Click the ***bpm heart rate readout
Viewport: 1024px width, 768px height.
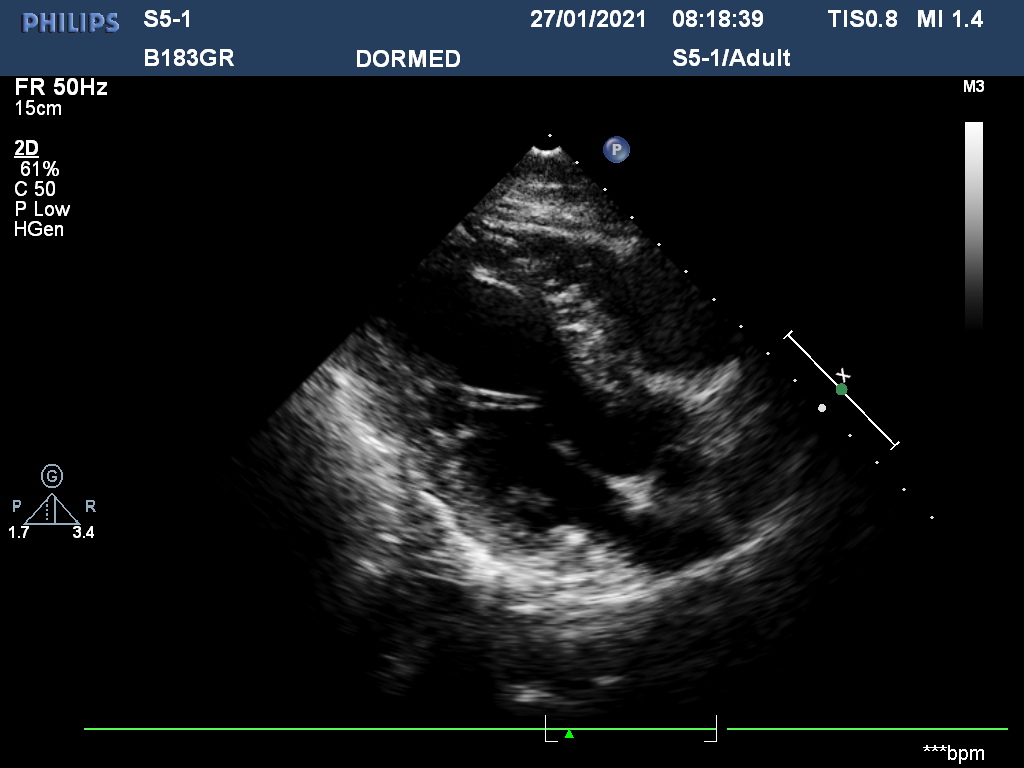pyautogui.click(x=953, y=753)
